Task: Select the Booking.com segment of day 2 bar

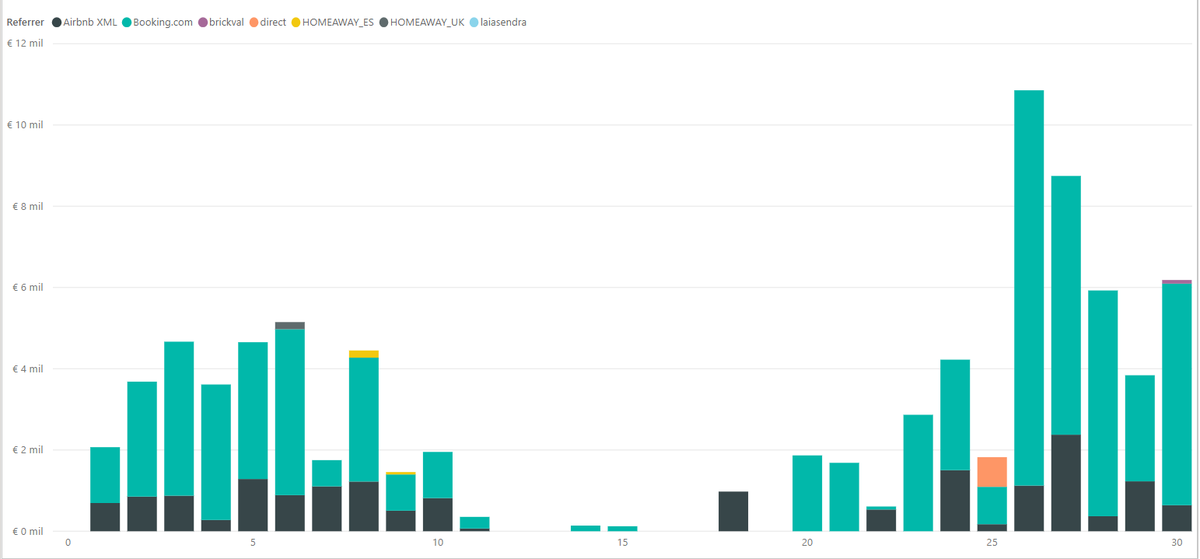Action: pyautogui.click(x=141, y=439)
